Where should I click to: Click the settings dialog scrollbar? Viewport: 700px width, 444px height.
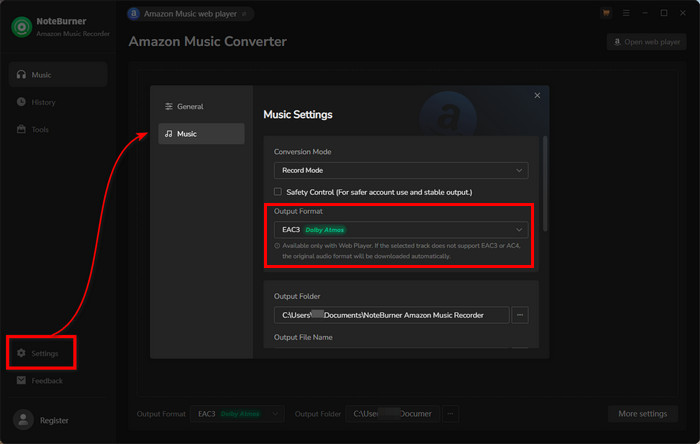tap(545, 184)
